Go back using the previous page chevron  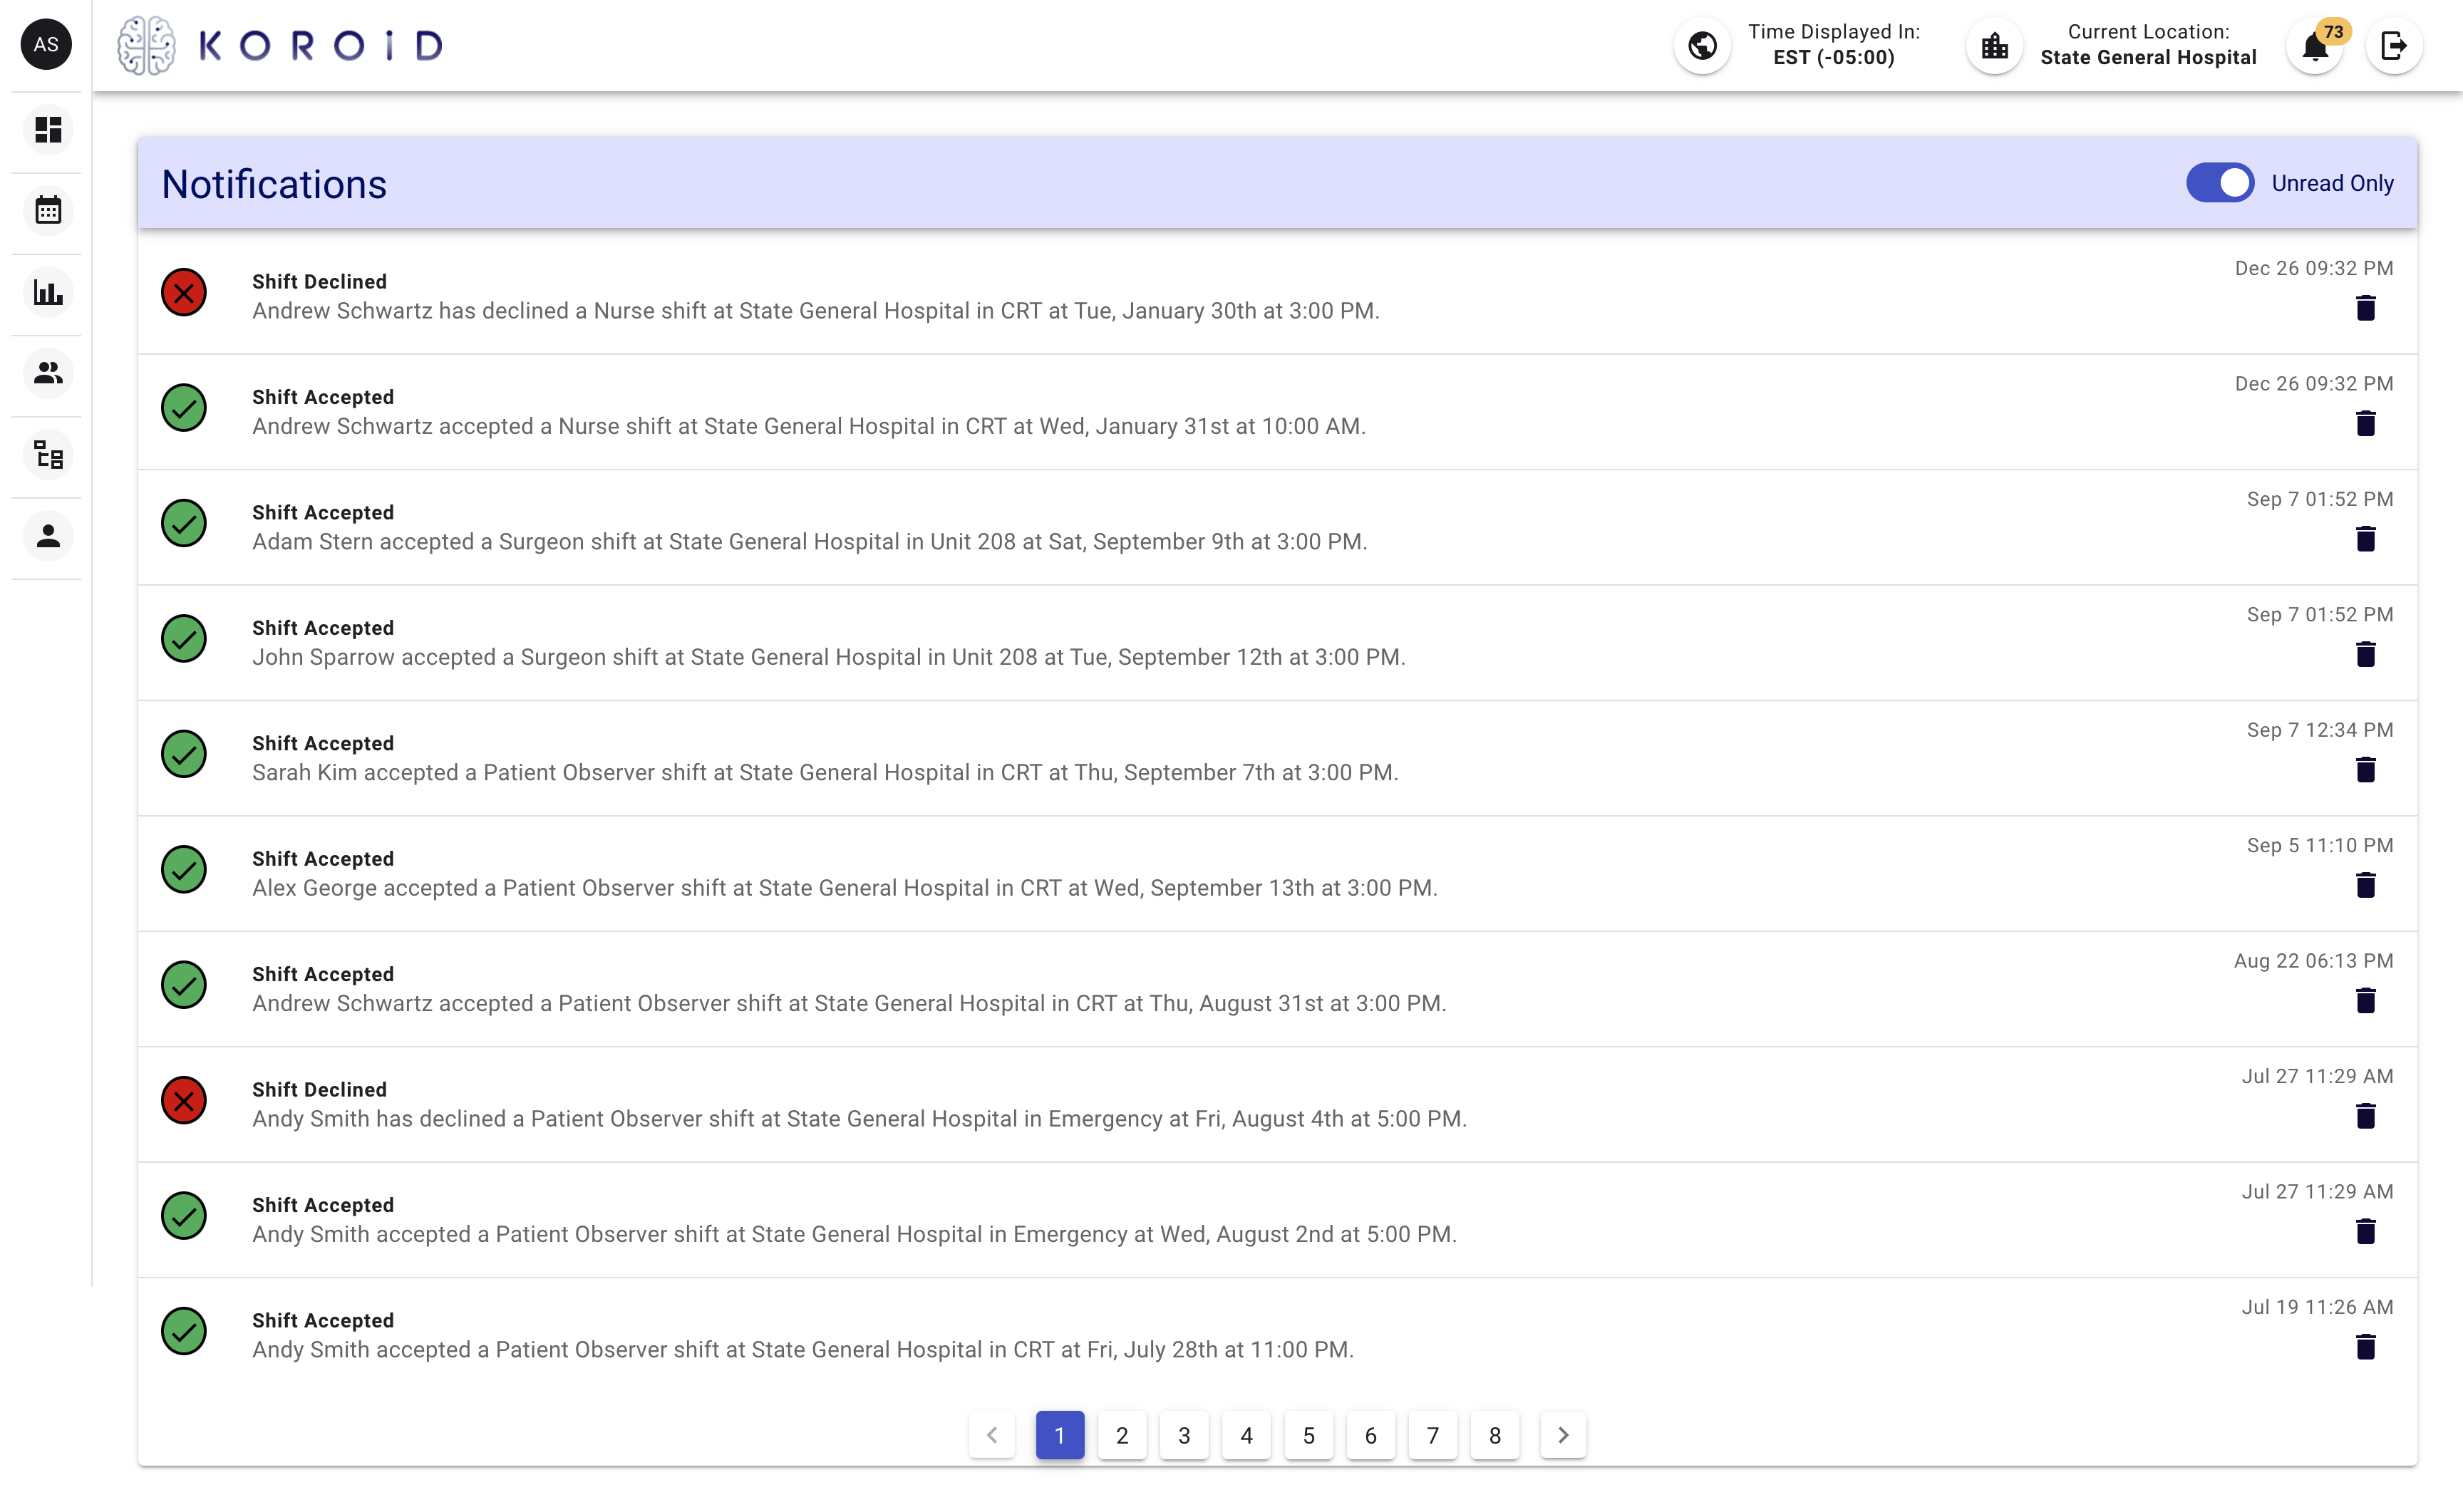(992, 1434)
